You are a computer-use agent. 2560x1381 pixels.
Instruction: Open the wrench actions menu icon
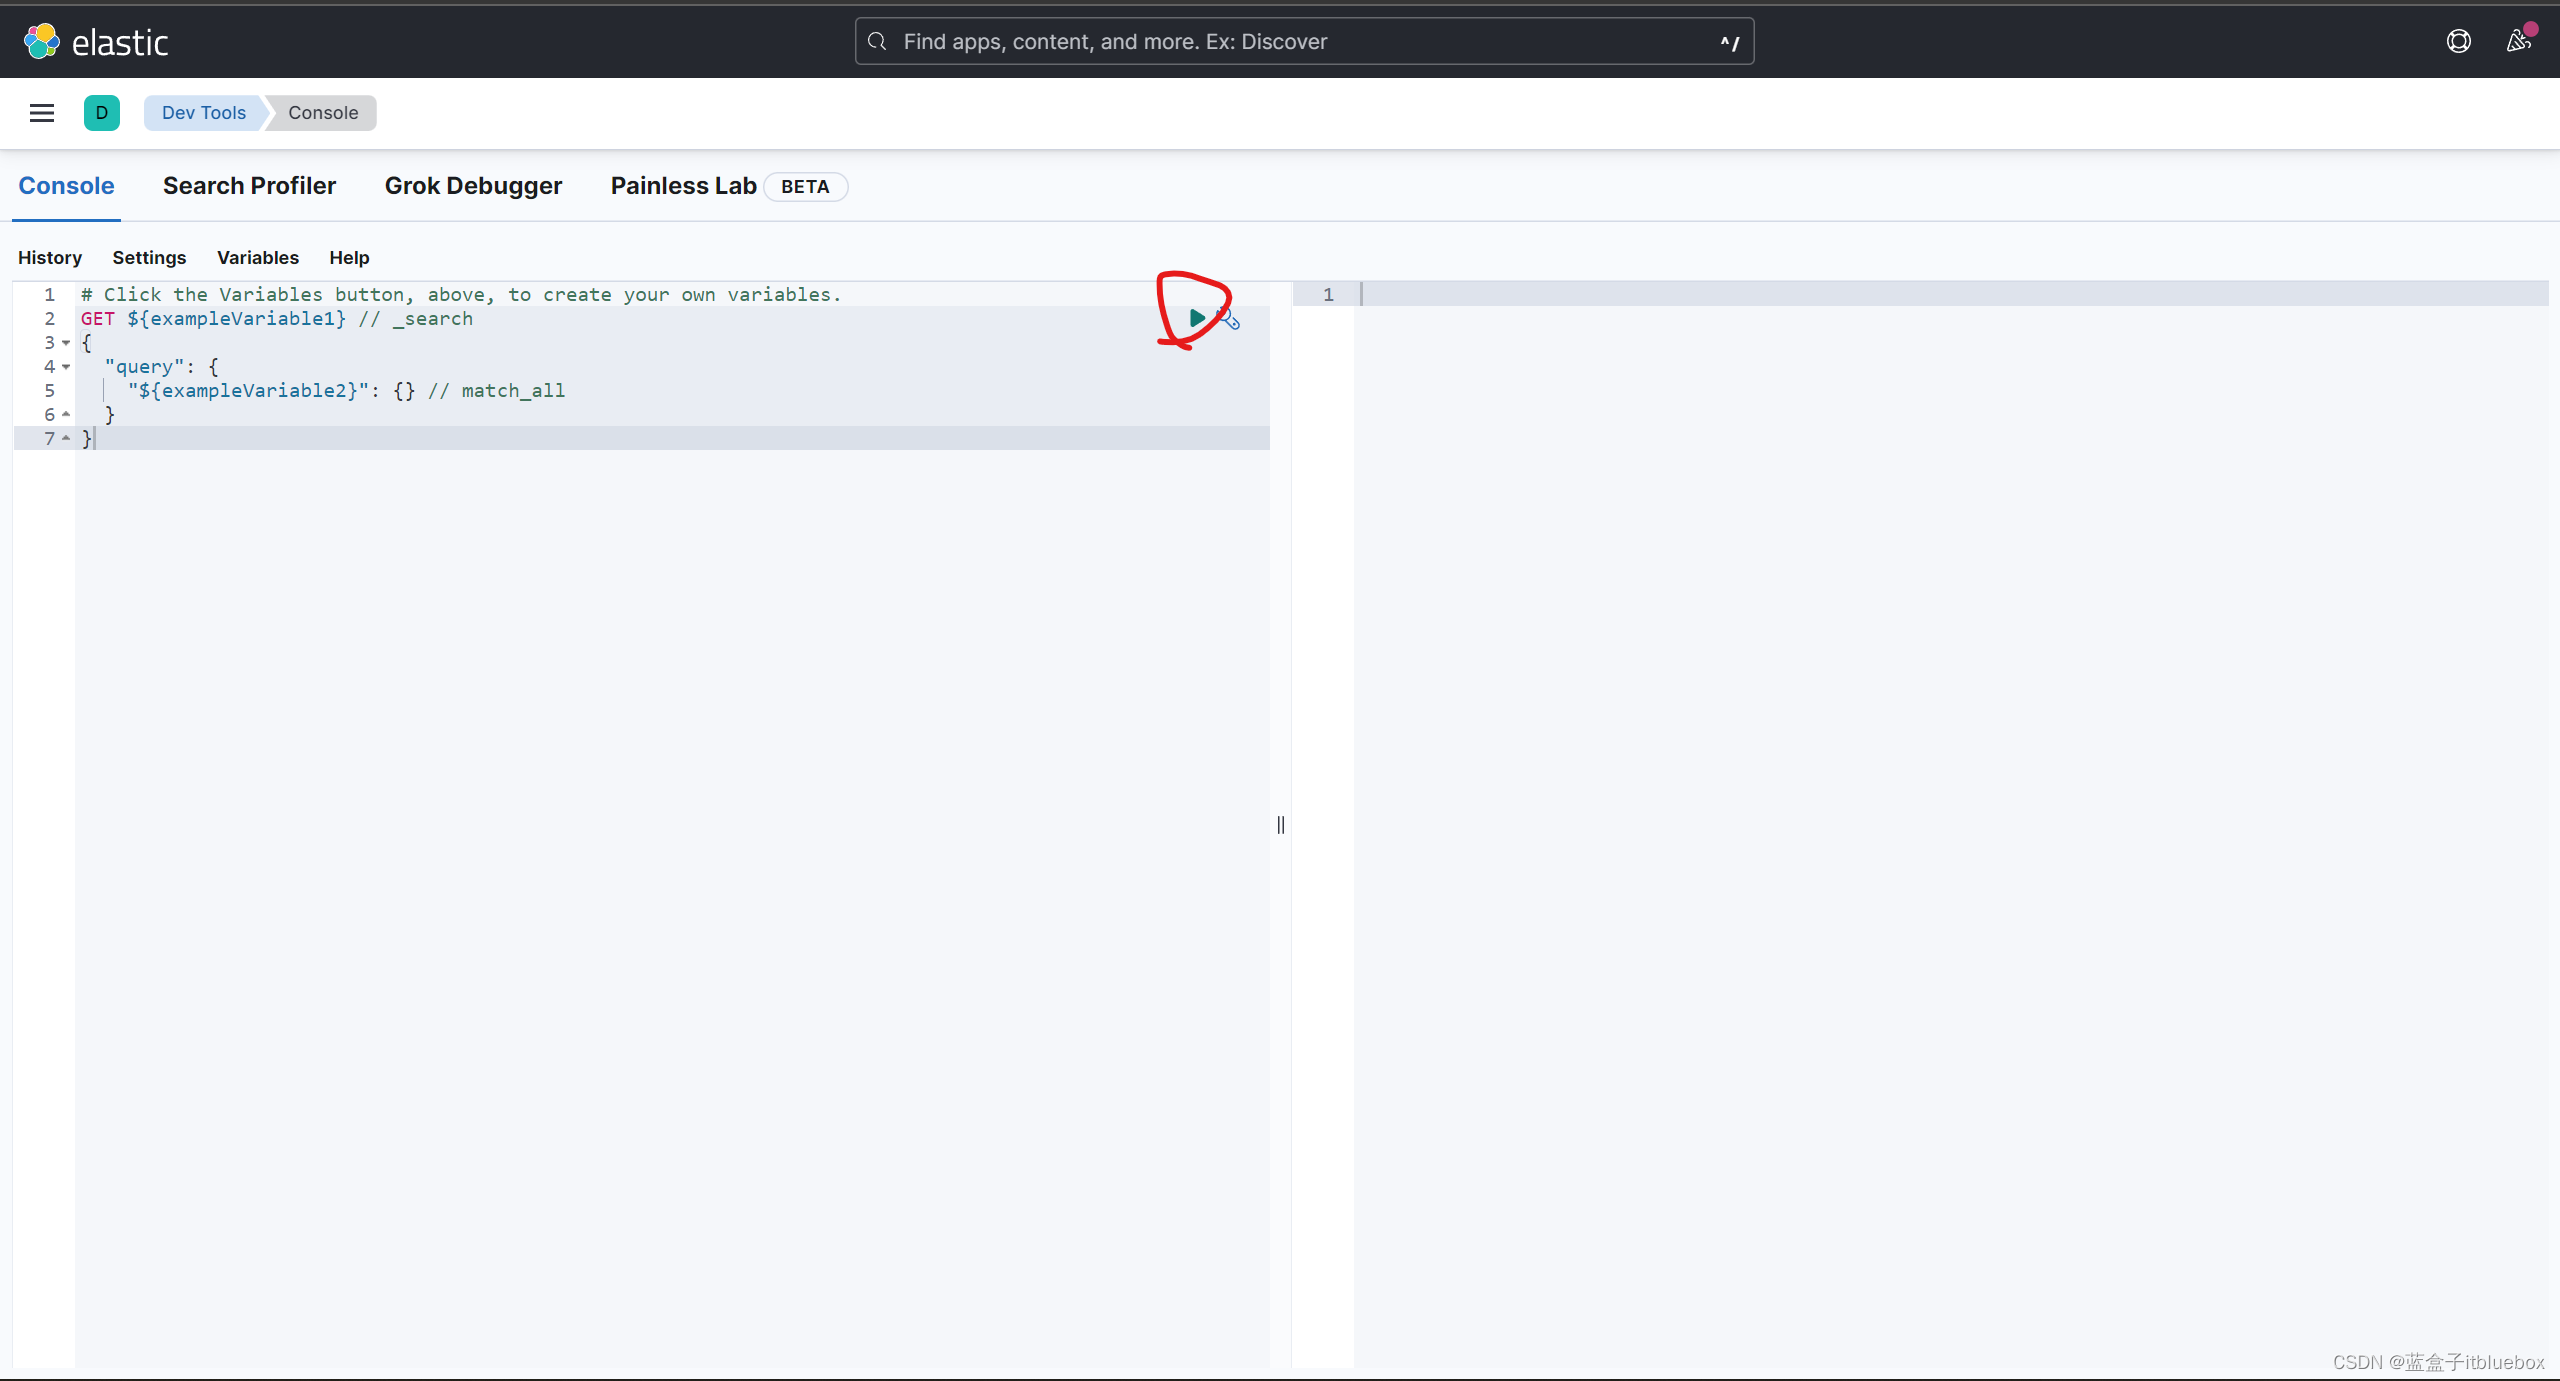pyautogui.click(x=1229, y=320)
